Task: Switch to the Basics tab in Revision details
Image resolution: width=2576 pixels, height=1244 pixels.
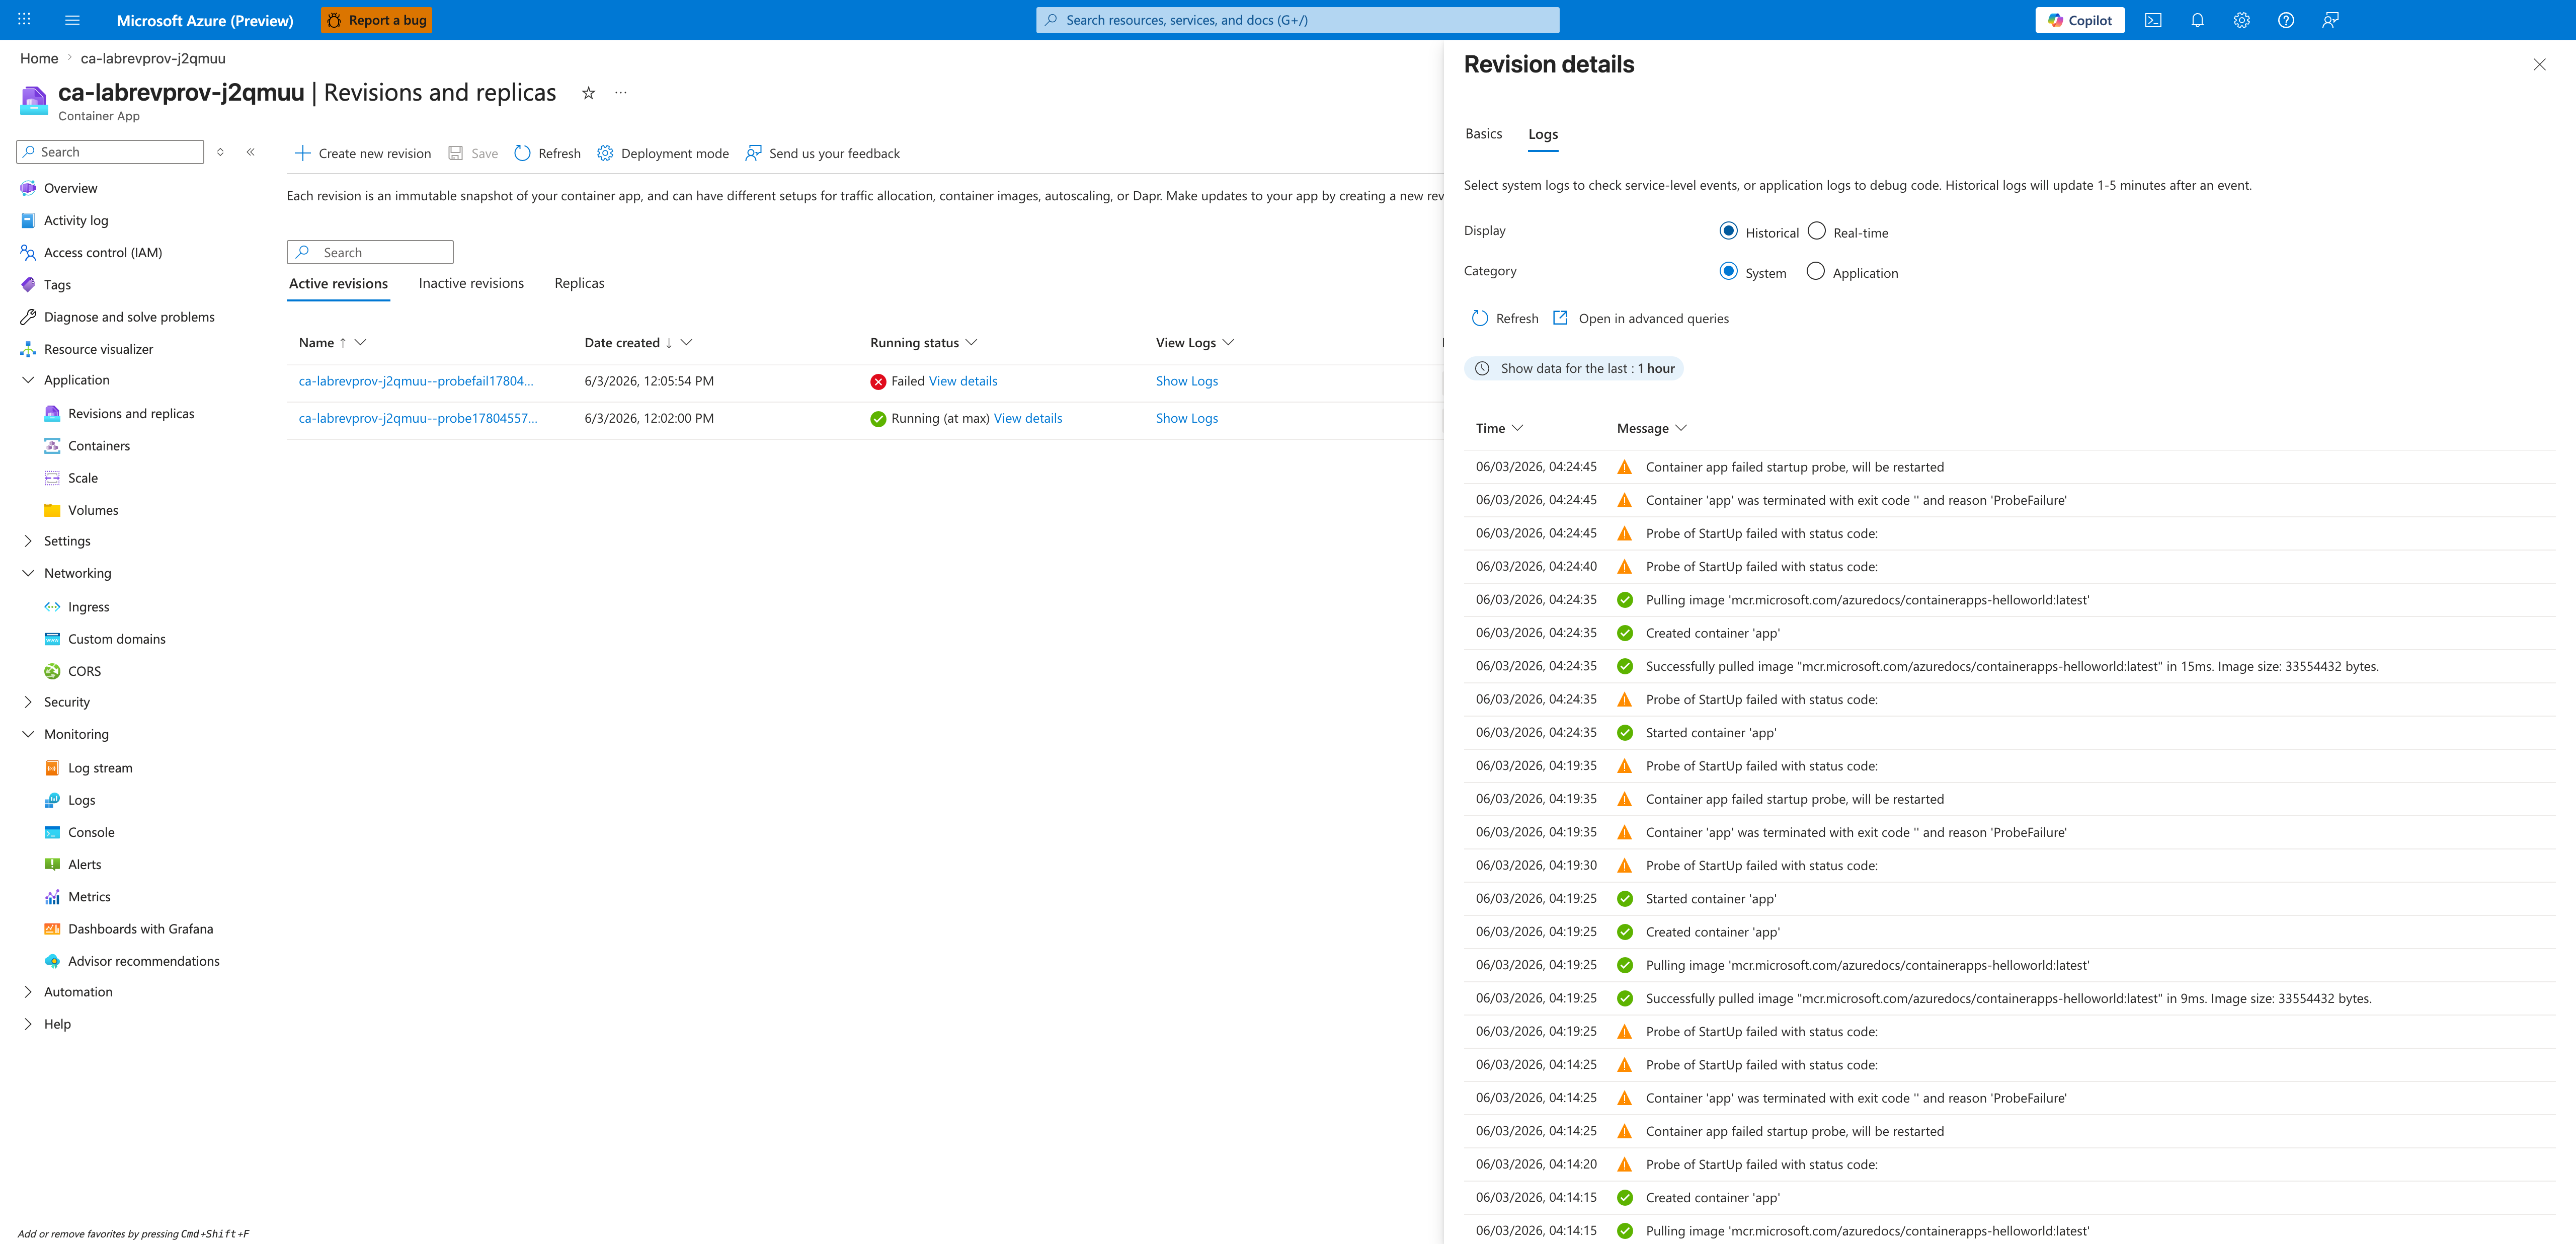Action: tap(1483, 134)
